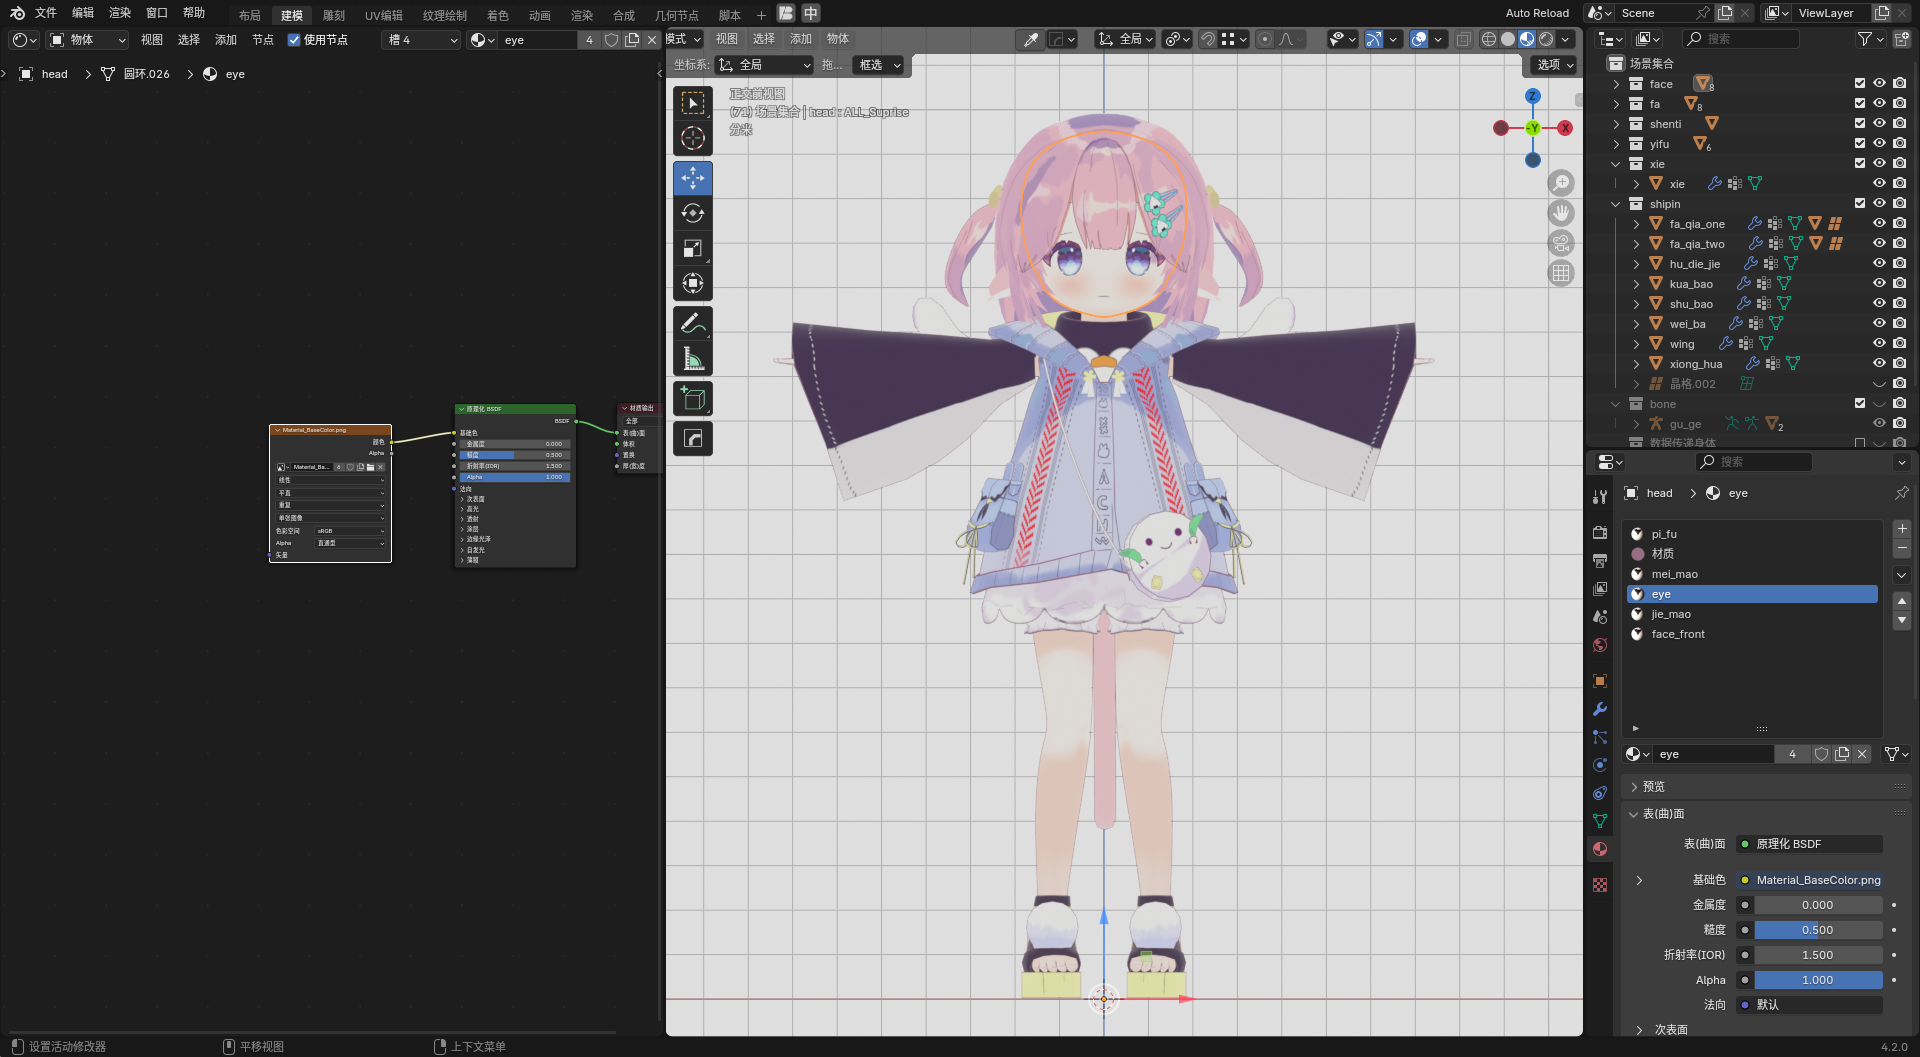
Task: Adjust the Roughness slider in properties
Action: tap(1817, 930)
